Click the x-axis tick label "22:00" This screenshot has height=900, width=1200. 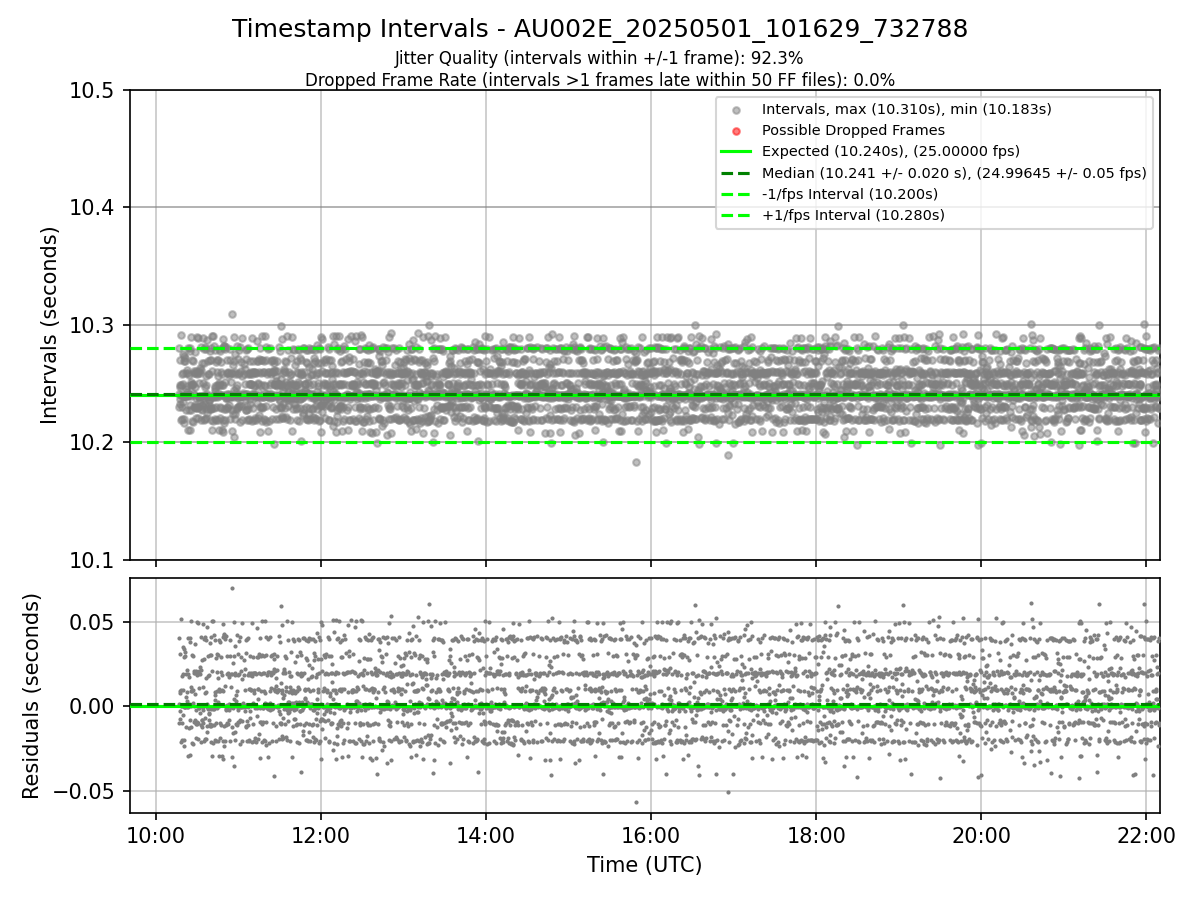[x=1146, y=834]
